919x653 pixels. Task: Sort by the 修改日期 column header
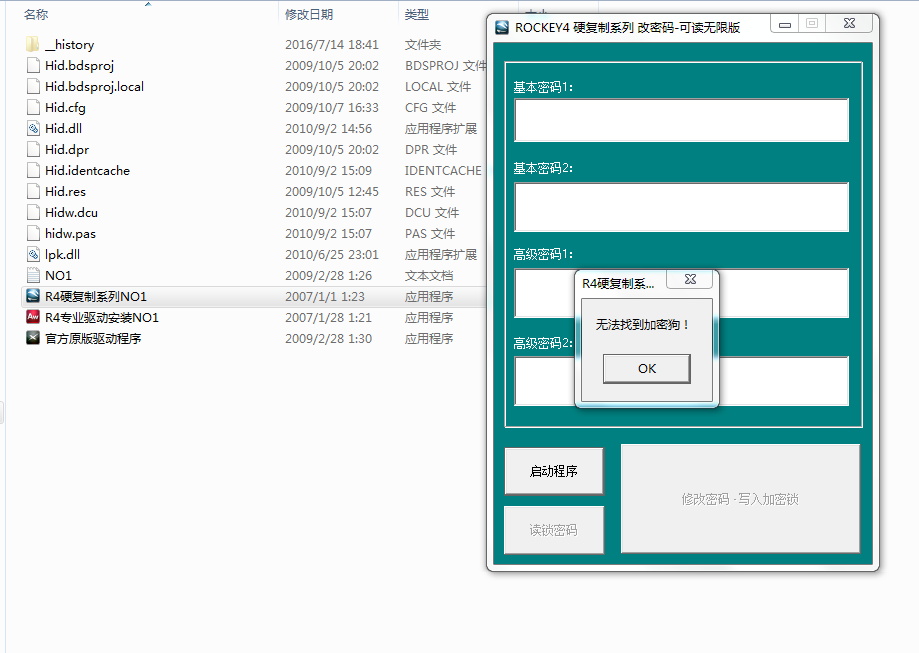(x=309, y=15)
